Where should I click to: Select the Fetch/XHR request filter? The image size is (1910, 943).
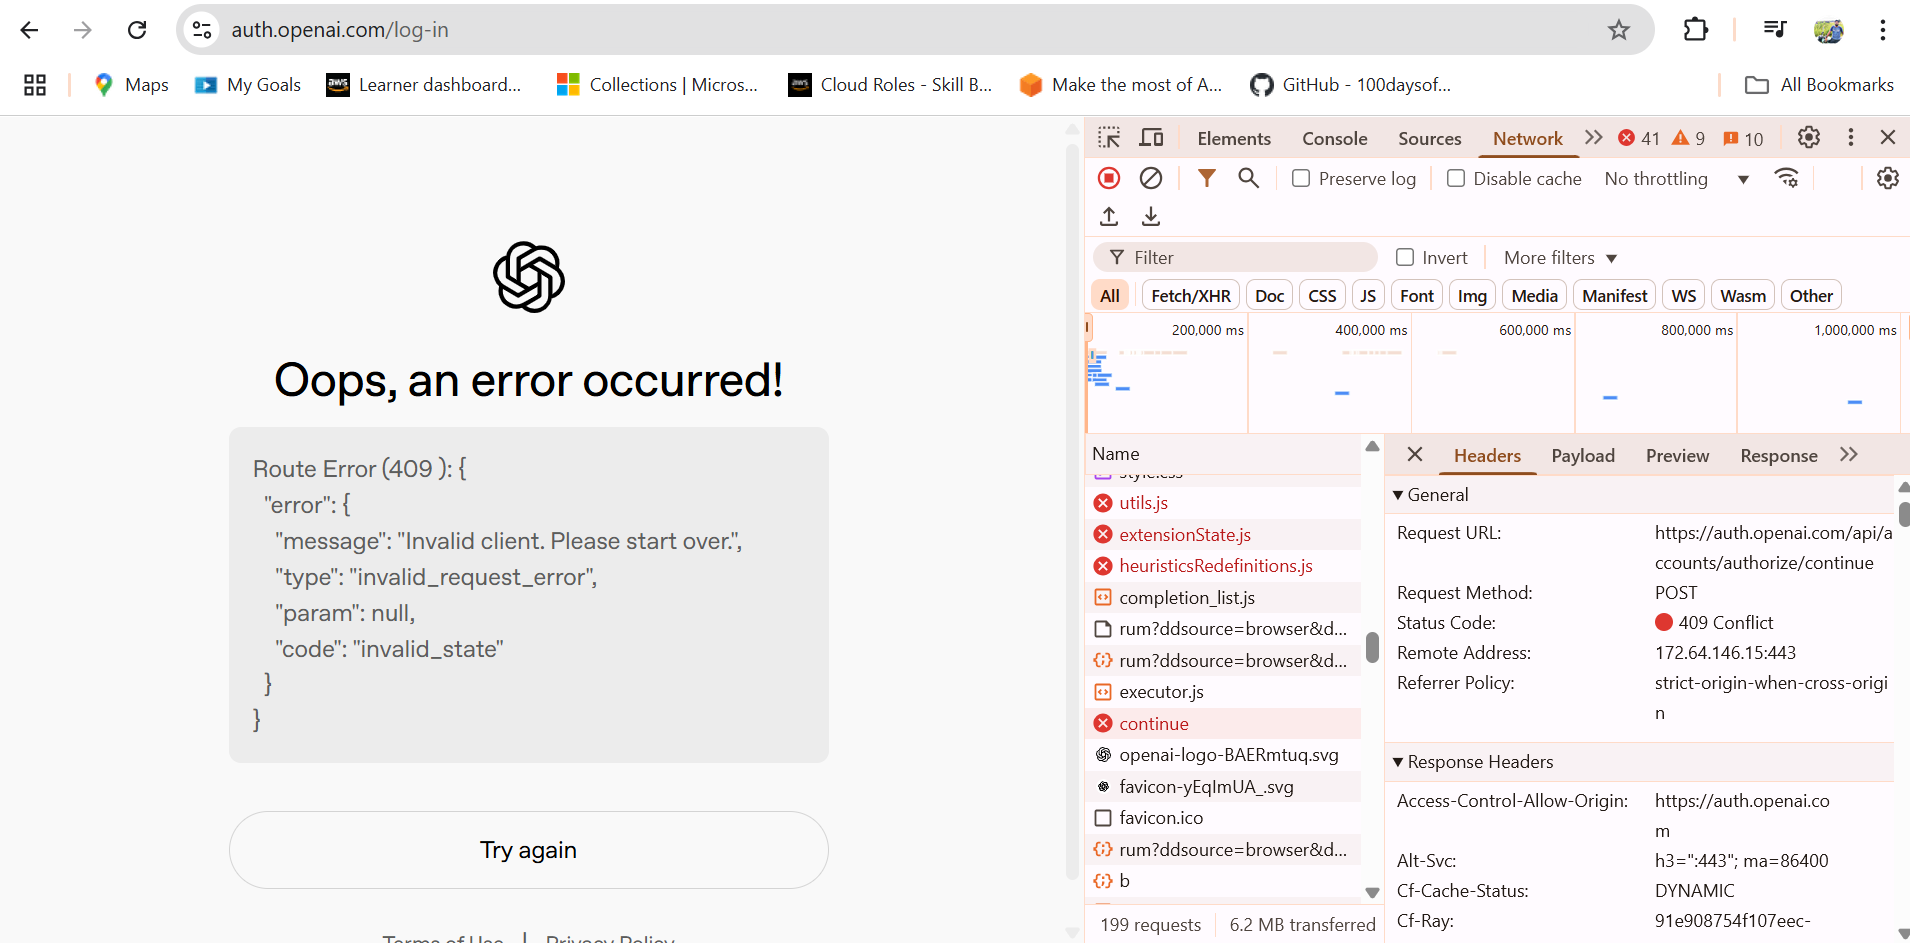(x=1190, y=294)
